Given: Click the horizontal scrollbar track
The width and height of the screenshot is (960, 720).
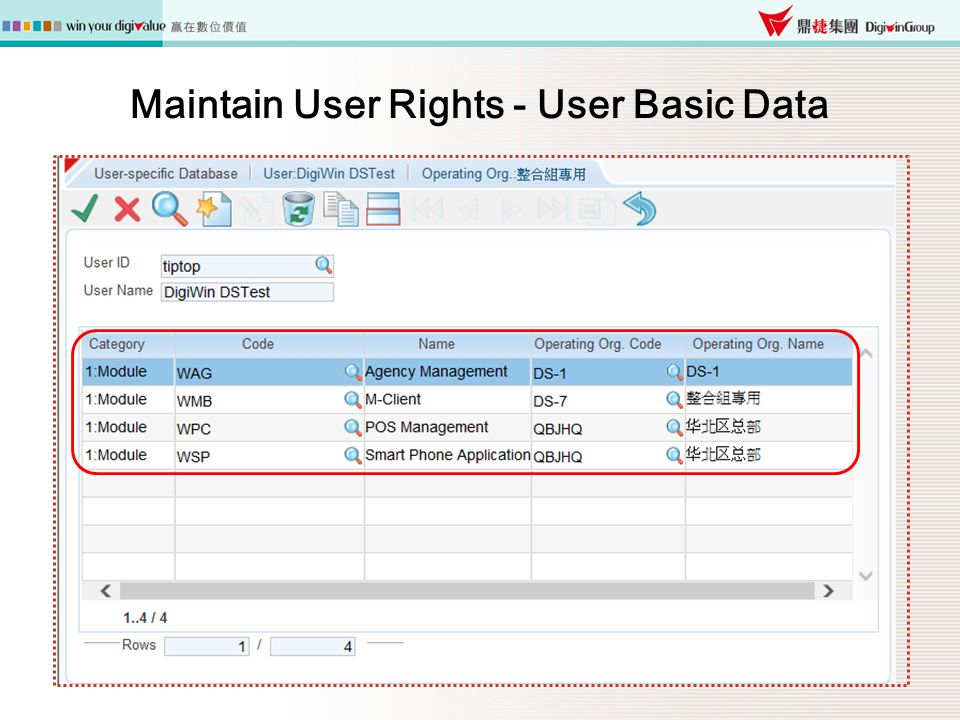Looking at the screenshot, I should pos(467,591).
